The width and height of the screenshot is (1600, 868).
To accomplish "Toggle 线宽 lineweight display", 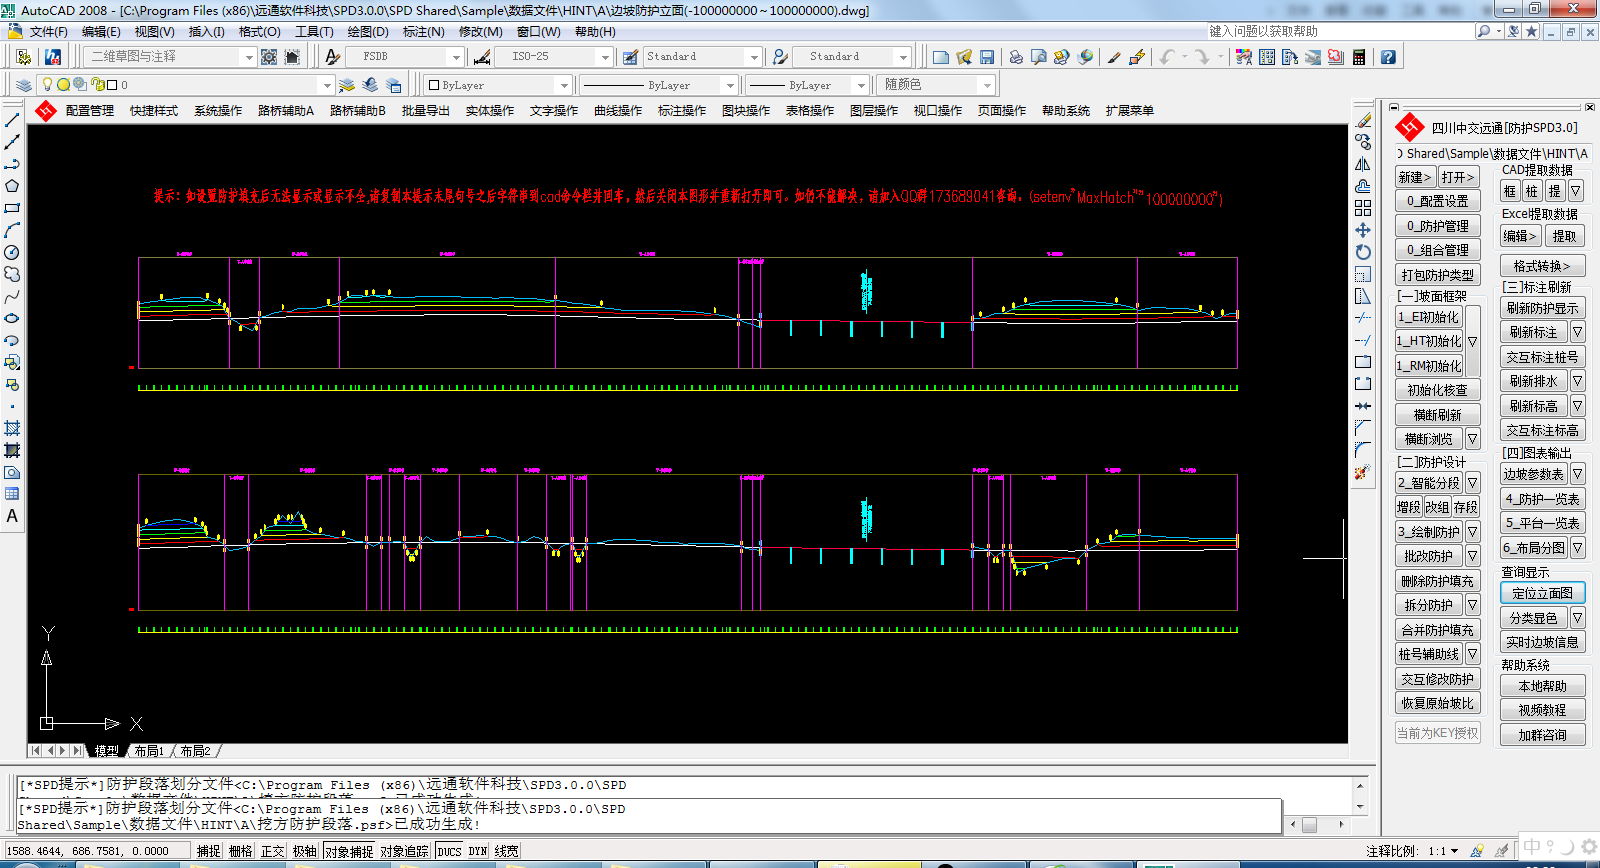I will point(507,851).
